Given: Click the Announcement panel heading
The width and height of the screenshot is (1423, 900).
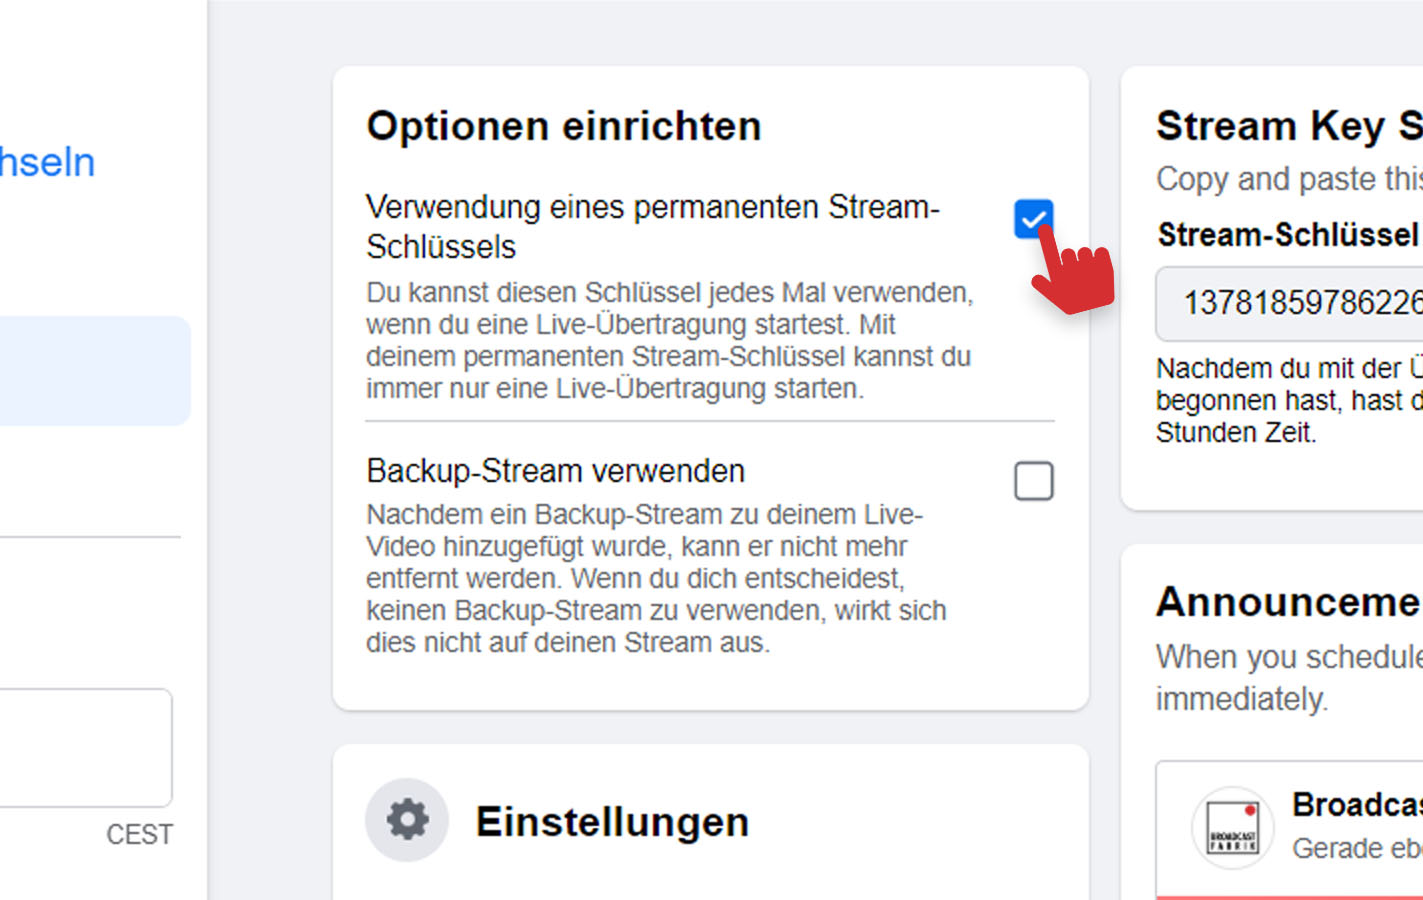Looking at the screenshot, I should pos(1288,603).
